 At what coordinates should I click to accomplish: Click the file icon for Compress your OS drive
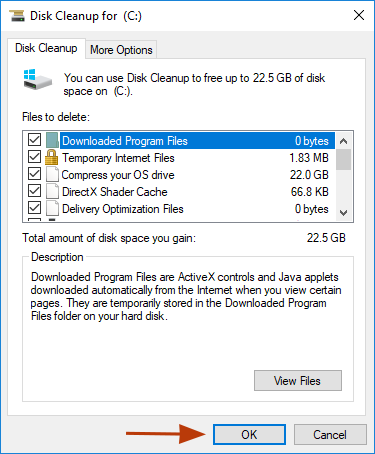pyautogui.click(x=52, y=174)
